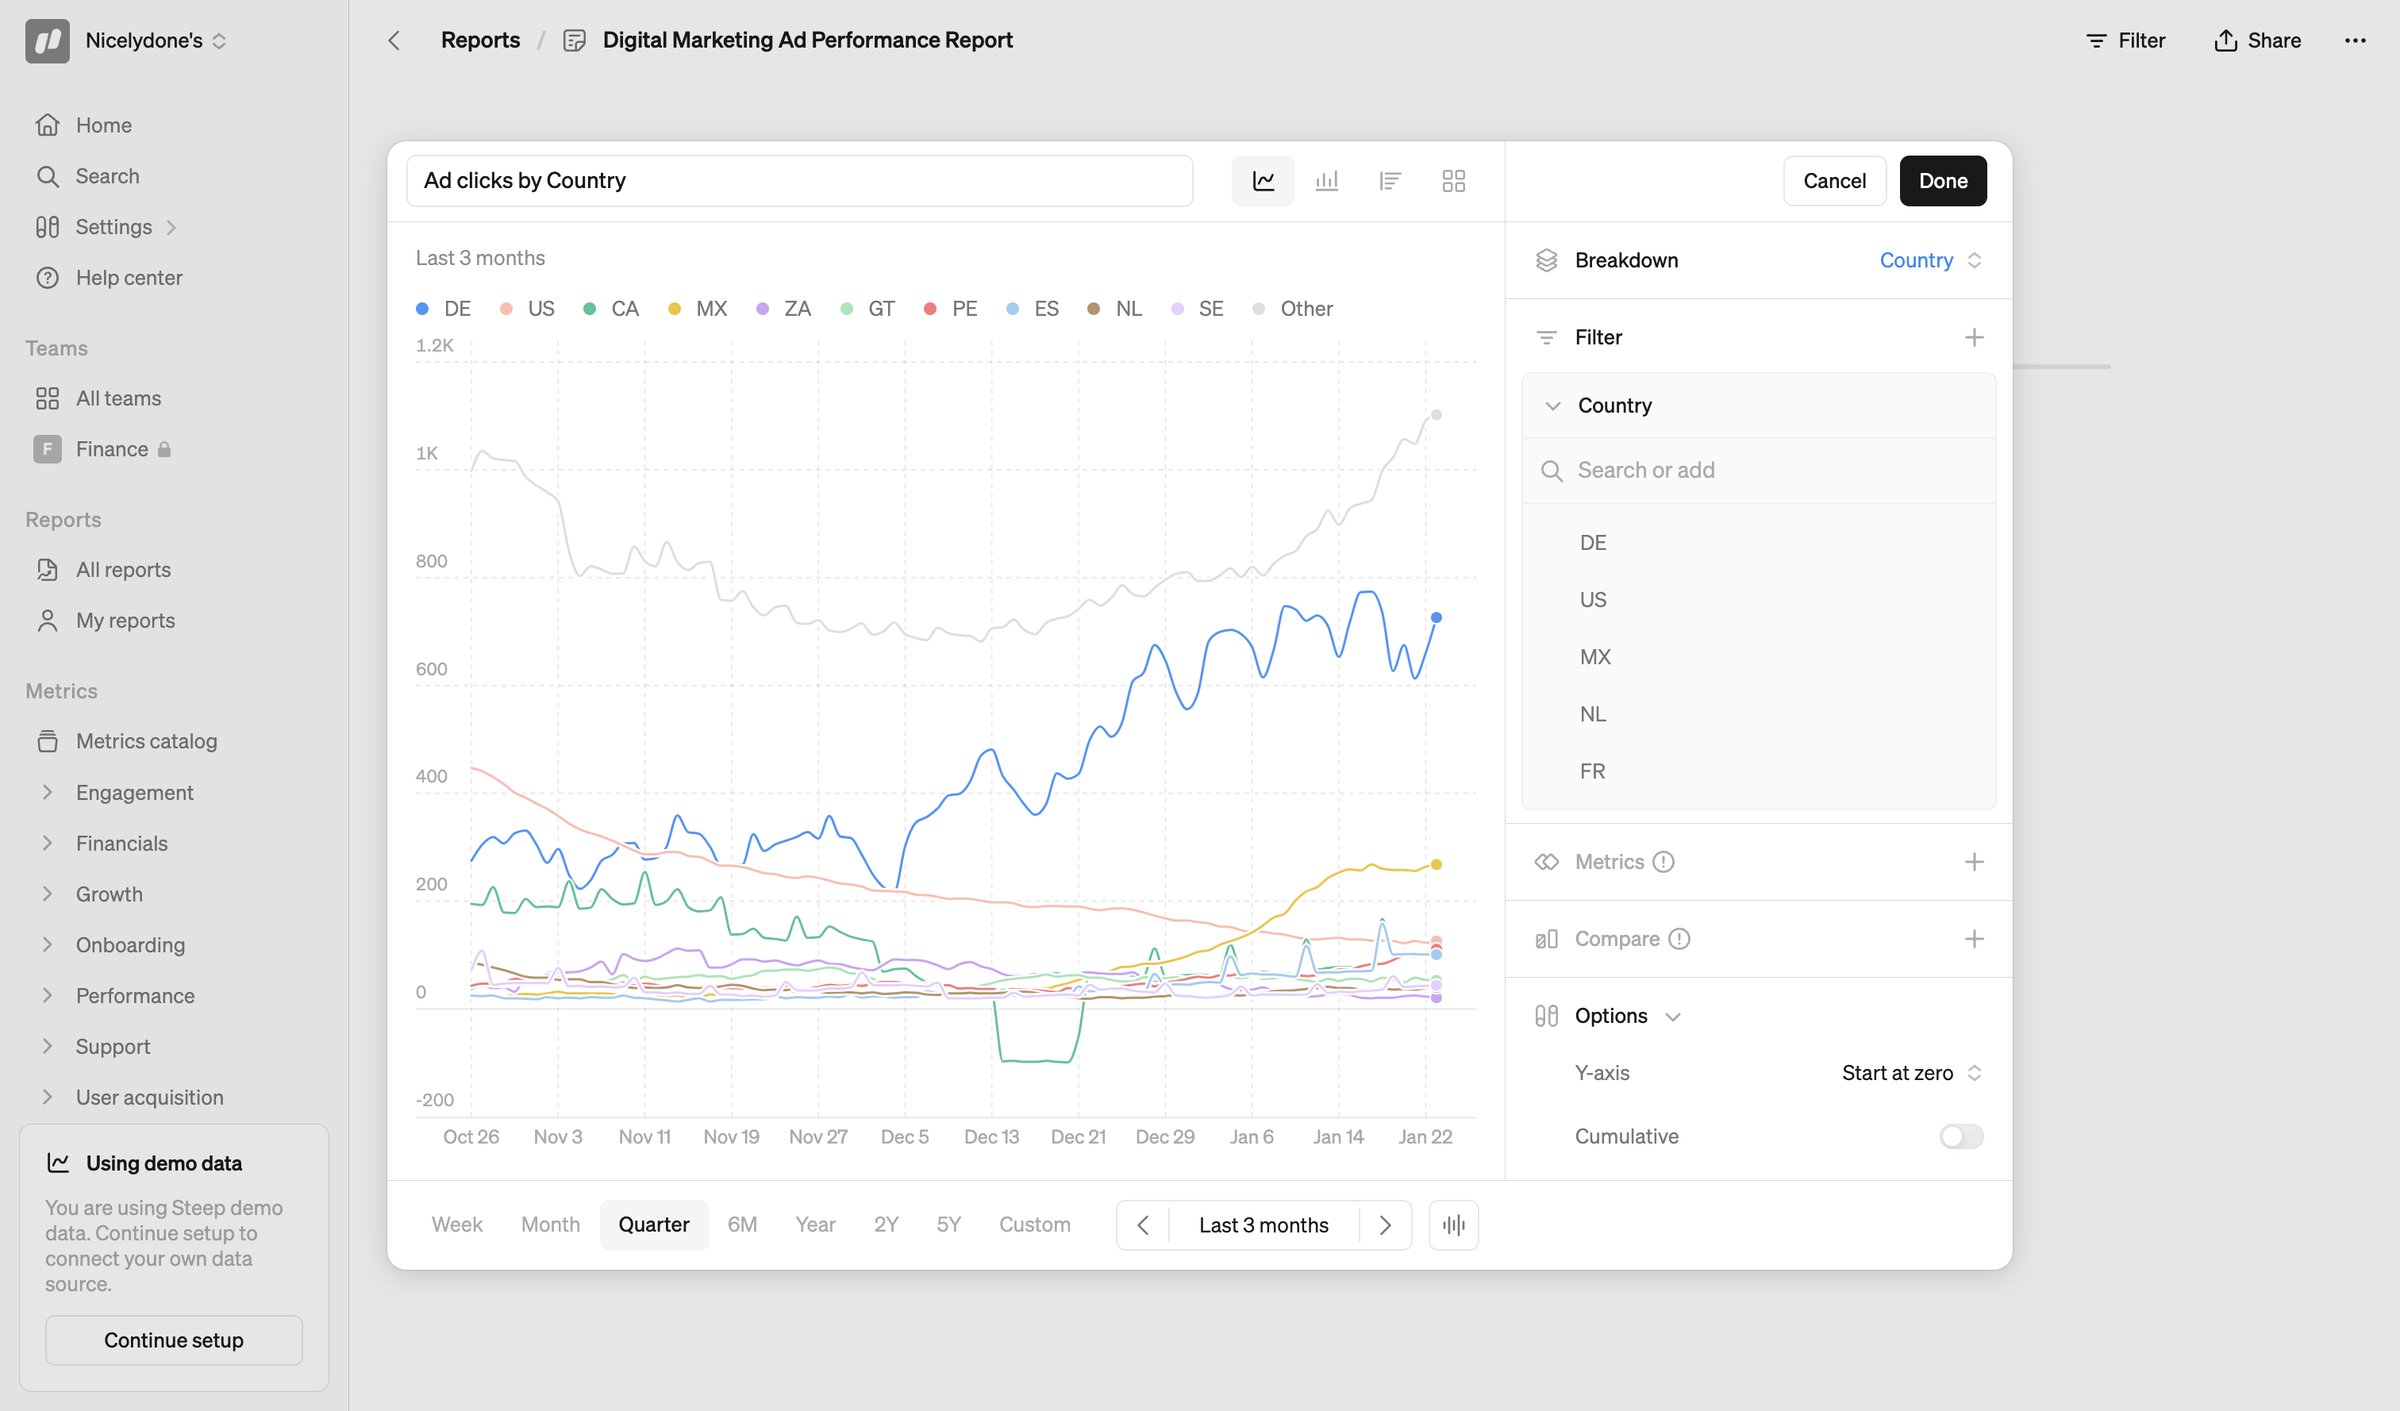This screenshot has height=1411, width=2400.
Task: Click the Cancel button
Action: tap(1834, 181)
